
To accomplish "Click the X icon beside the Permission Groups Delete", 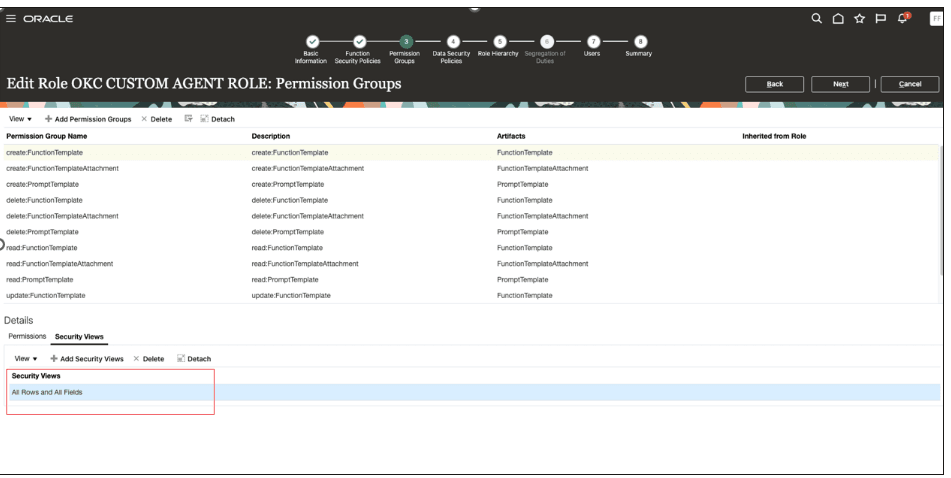I will pos(144,119).
